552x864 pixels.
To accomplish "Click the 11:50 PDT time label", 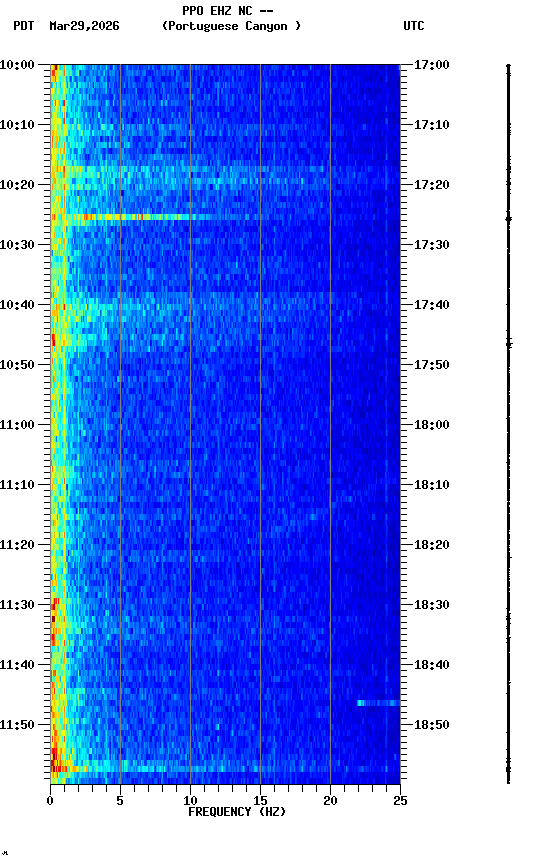I will click(x=17, y=726).
